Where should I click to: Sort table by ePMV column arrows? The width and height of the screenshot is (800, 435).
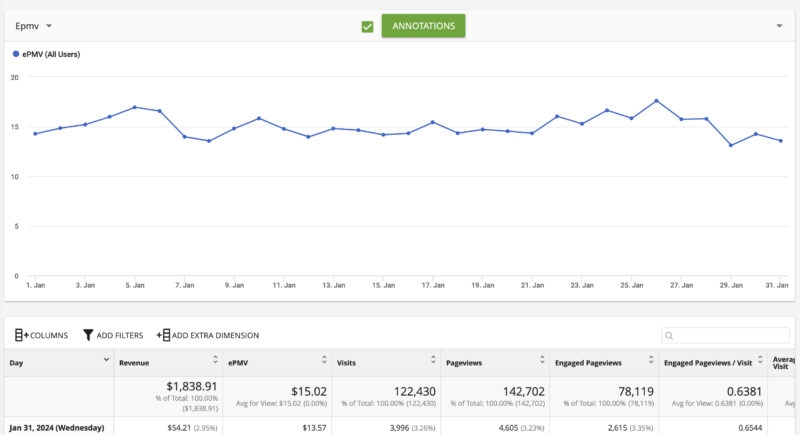tap(324, 360)
